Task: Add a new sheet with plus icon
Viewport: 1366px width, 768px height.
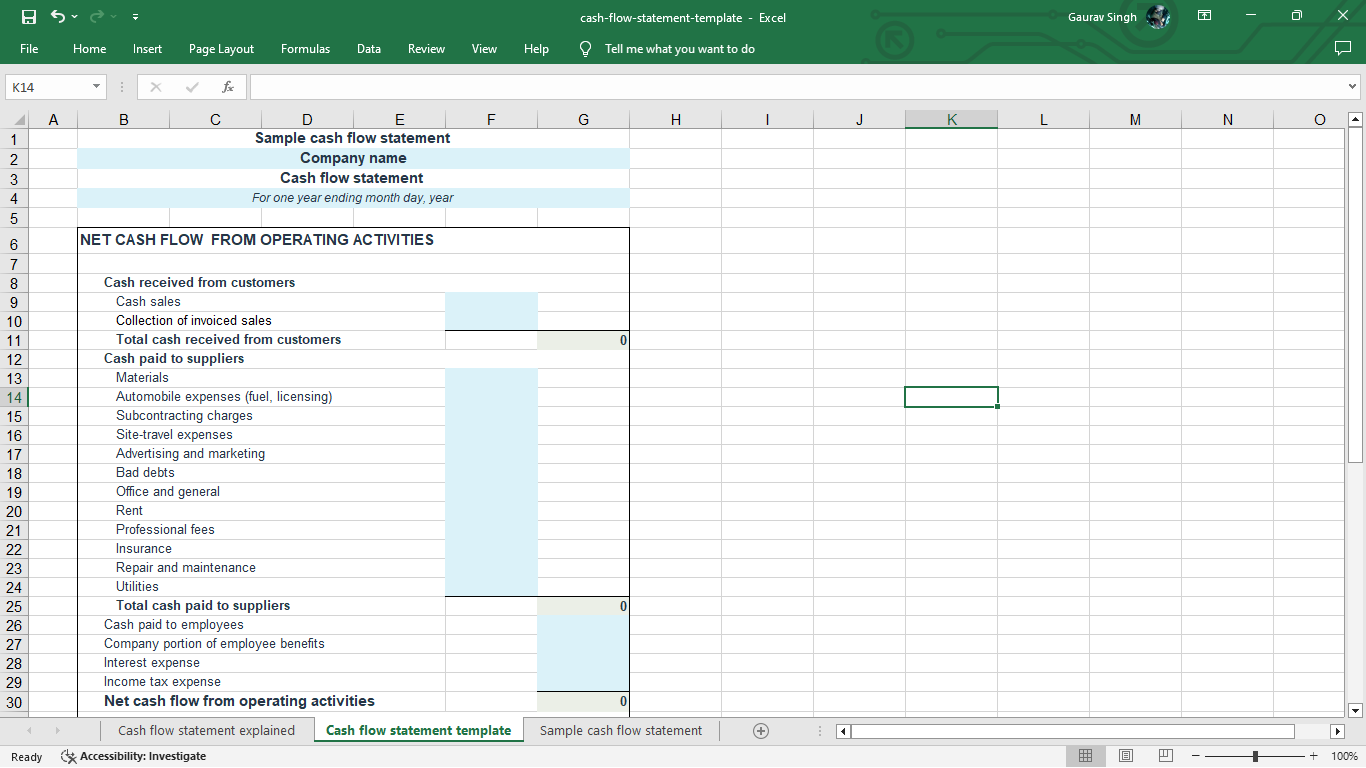Action: [x=761, y=731]
